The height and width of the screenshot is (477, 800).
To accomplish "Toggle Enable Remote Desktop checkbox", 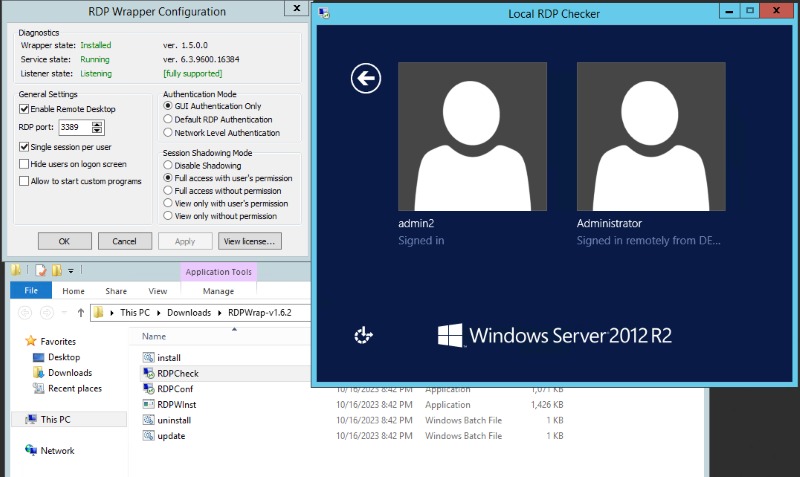I will pos(24,109).
